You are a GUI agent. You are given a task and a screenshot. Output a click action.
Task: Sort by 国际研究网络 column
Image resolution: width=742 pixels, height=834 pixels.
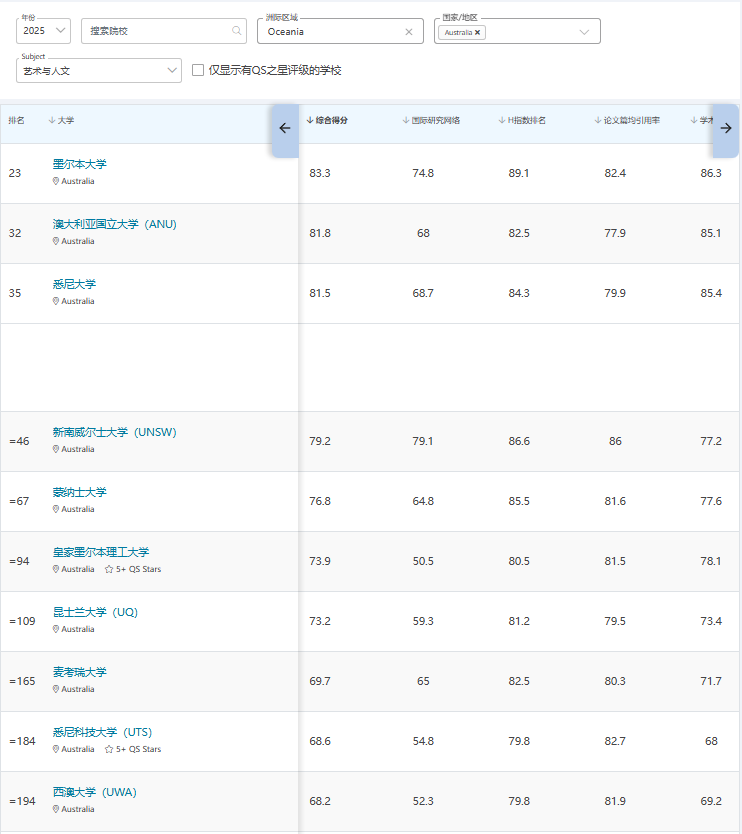[431, 121]
